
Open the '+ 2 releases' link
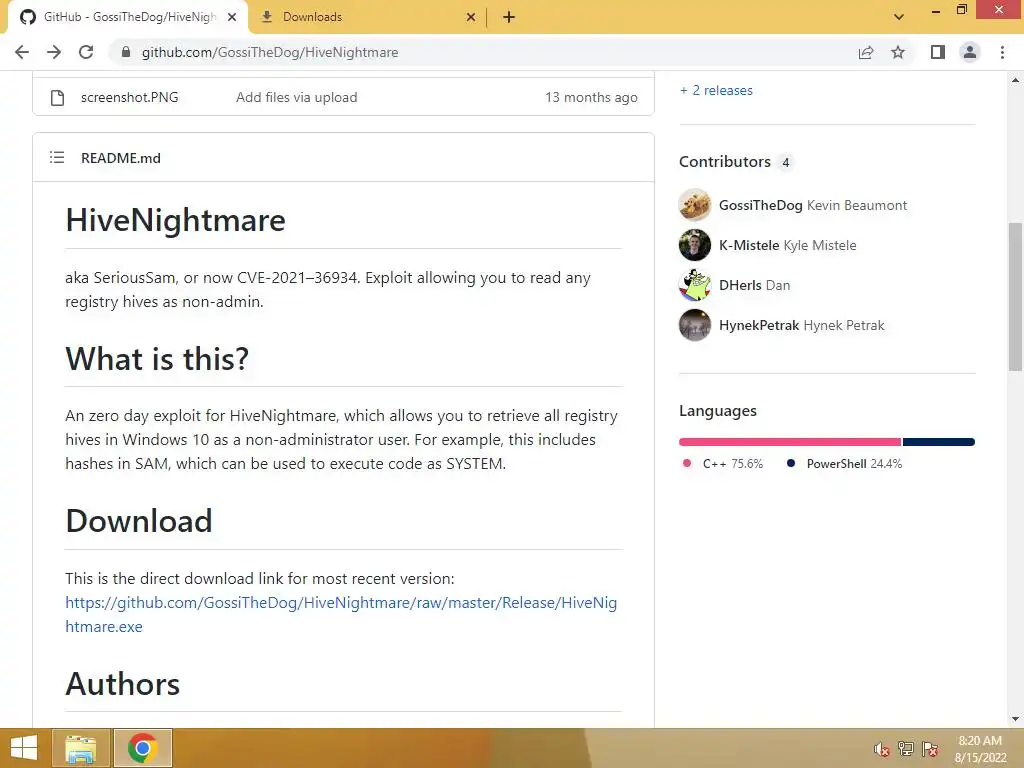pyautogui.click(x=716, y=90)
